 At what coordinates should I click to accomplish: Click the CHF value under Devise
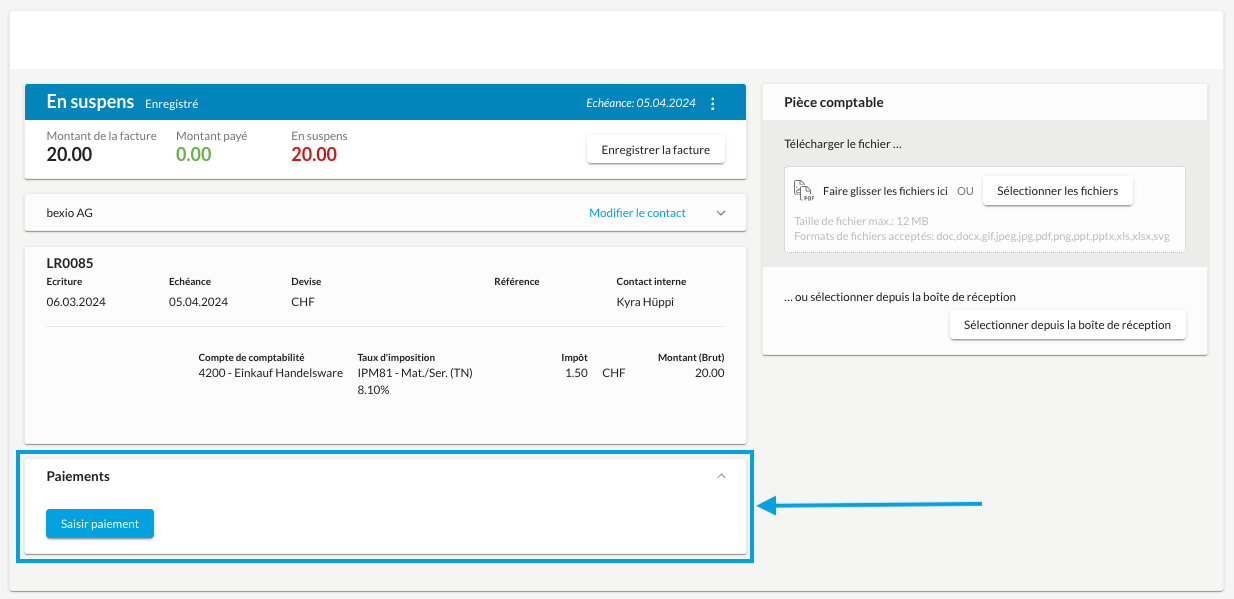[303, 302]
